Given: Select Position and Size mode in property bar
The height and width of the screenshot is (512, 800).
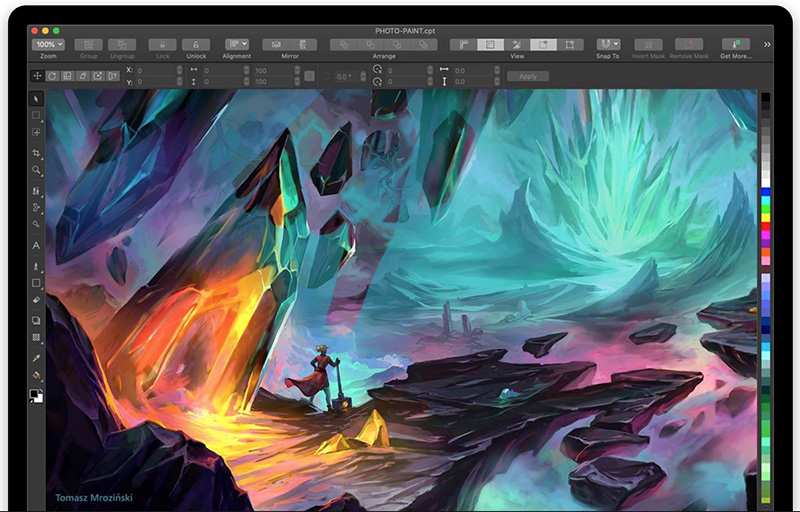Looking at the screenshot, I should coord(37,76).
